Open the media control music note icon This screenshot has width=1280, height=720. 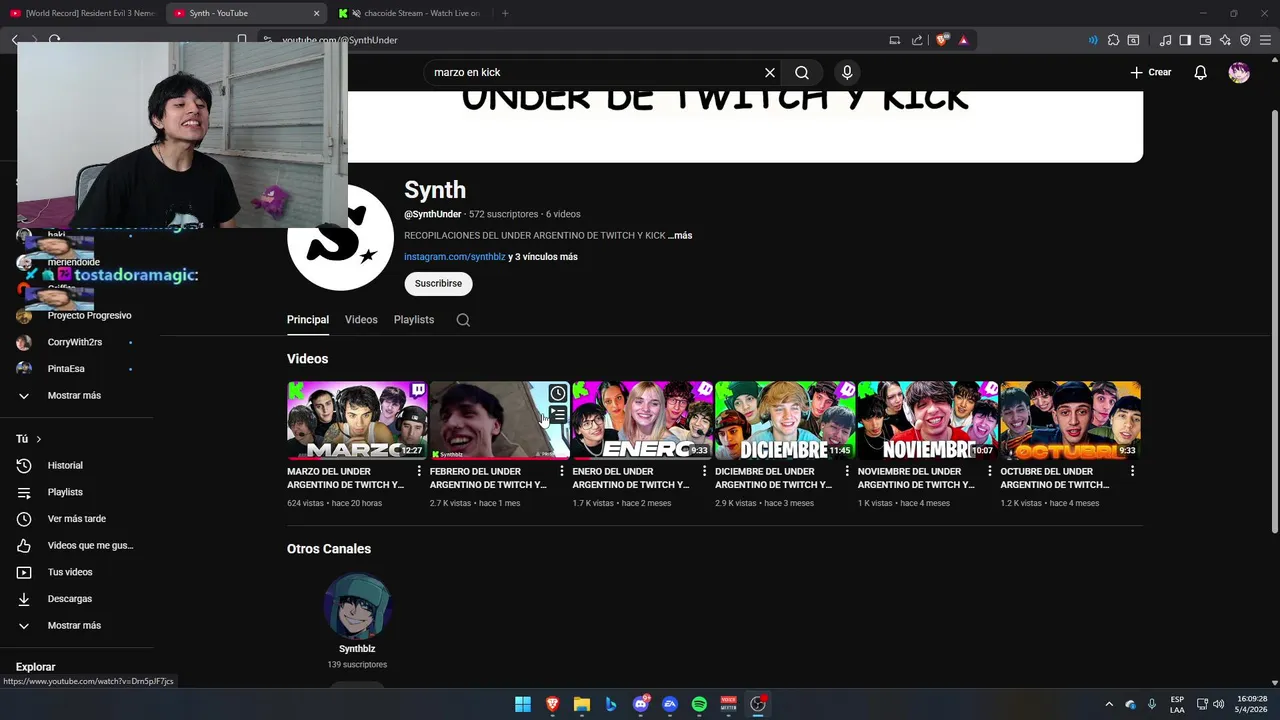1165,40
